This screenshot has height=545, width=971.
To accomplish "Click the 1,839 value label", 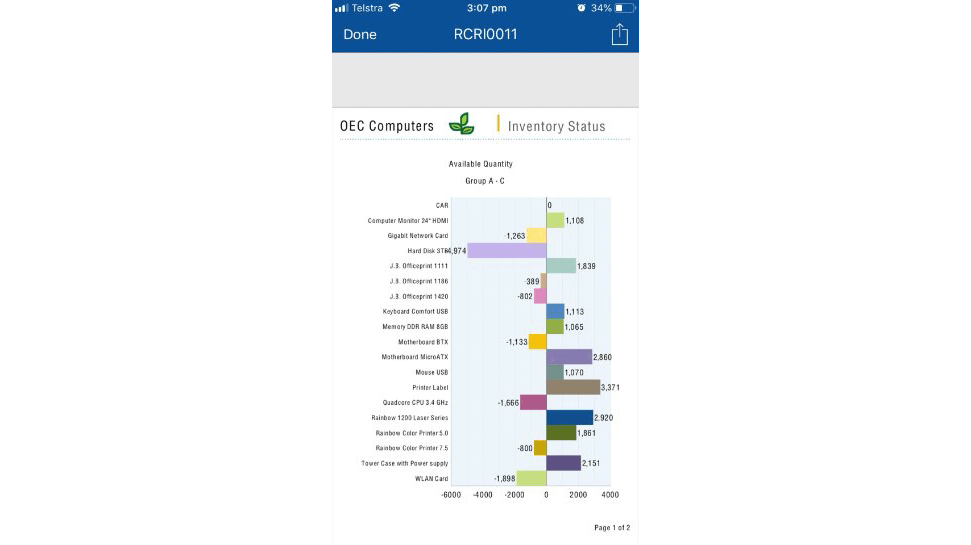I will (586, 266).
